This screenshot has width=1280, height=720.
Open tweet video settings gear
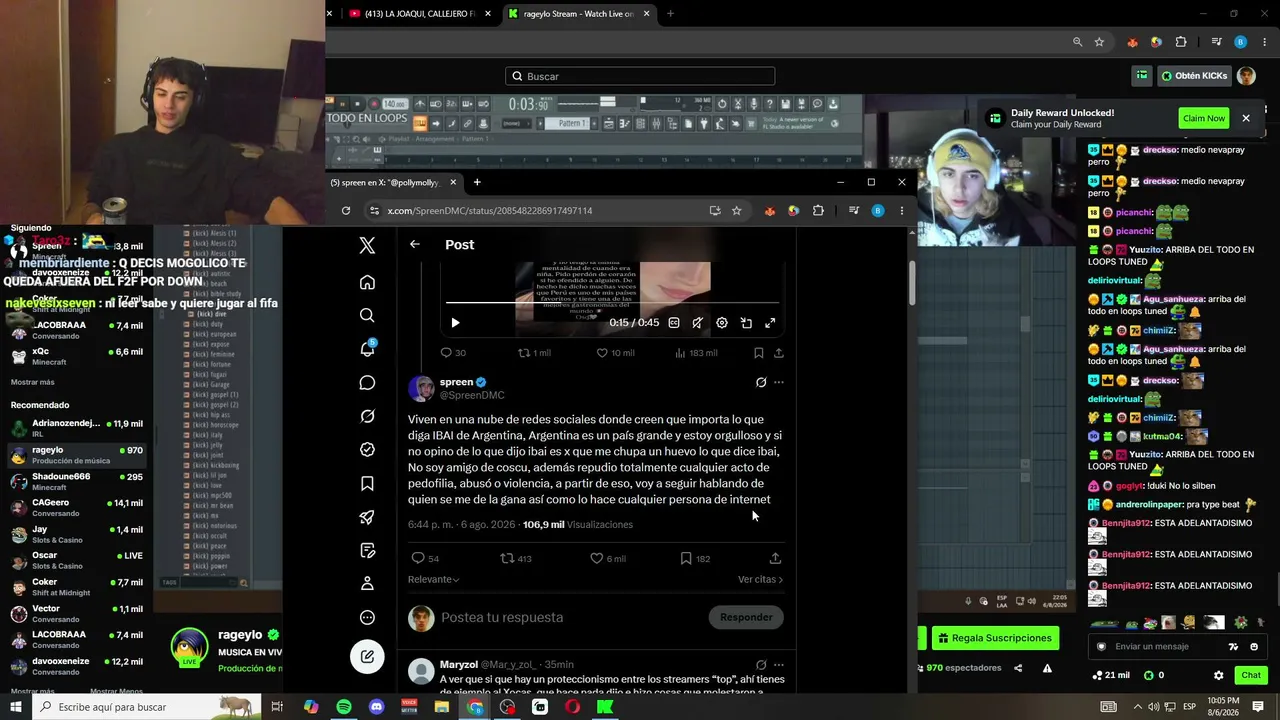pyautogui.click(x=722, y=323)
